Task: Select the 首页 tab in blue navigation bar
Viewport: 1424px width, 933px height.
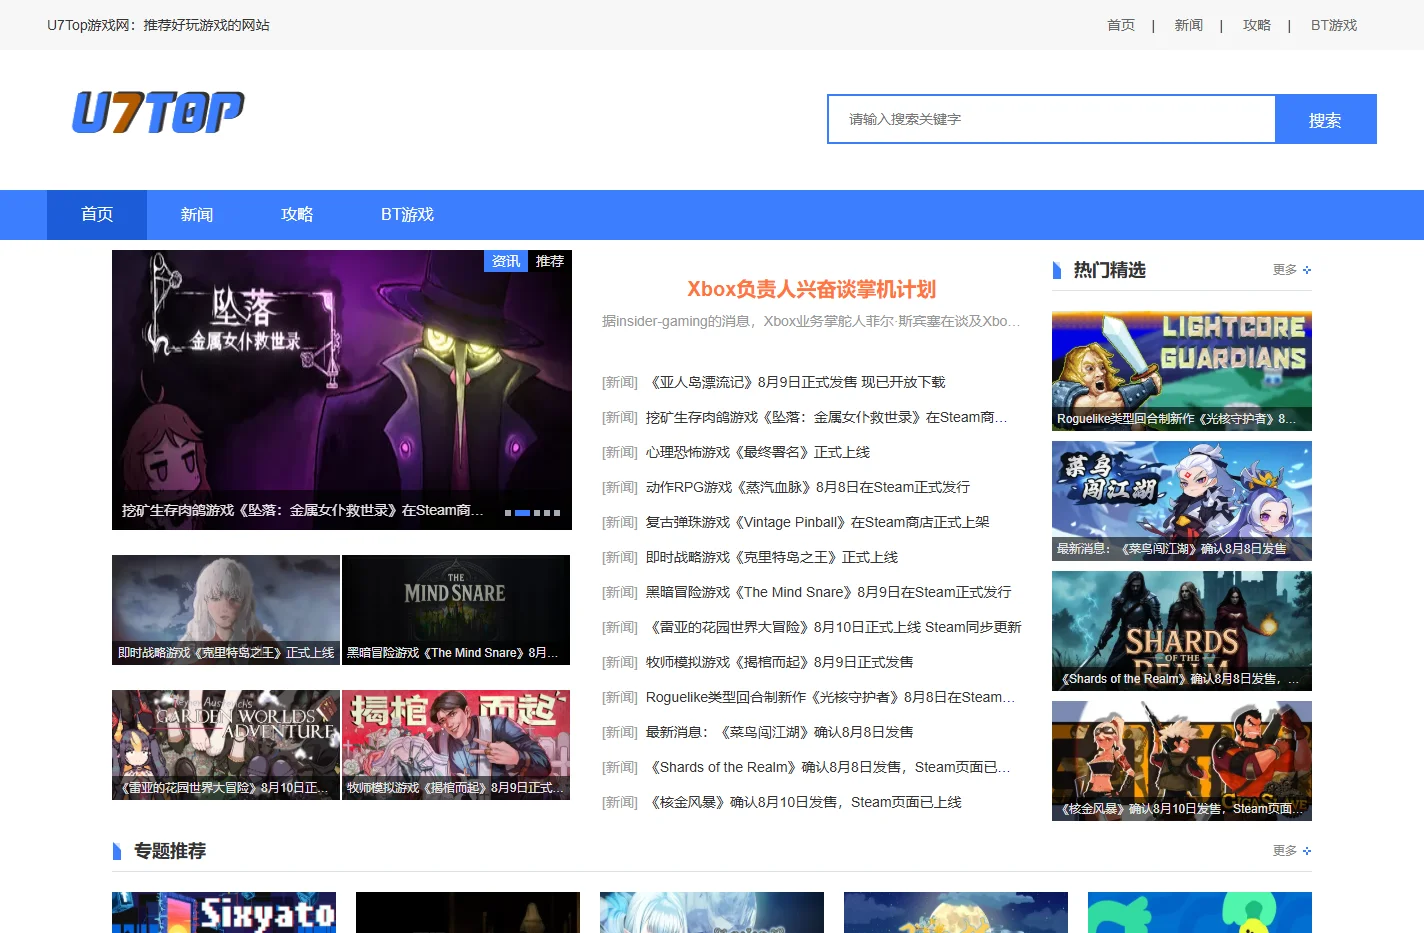Action: point(97,214)
